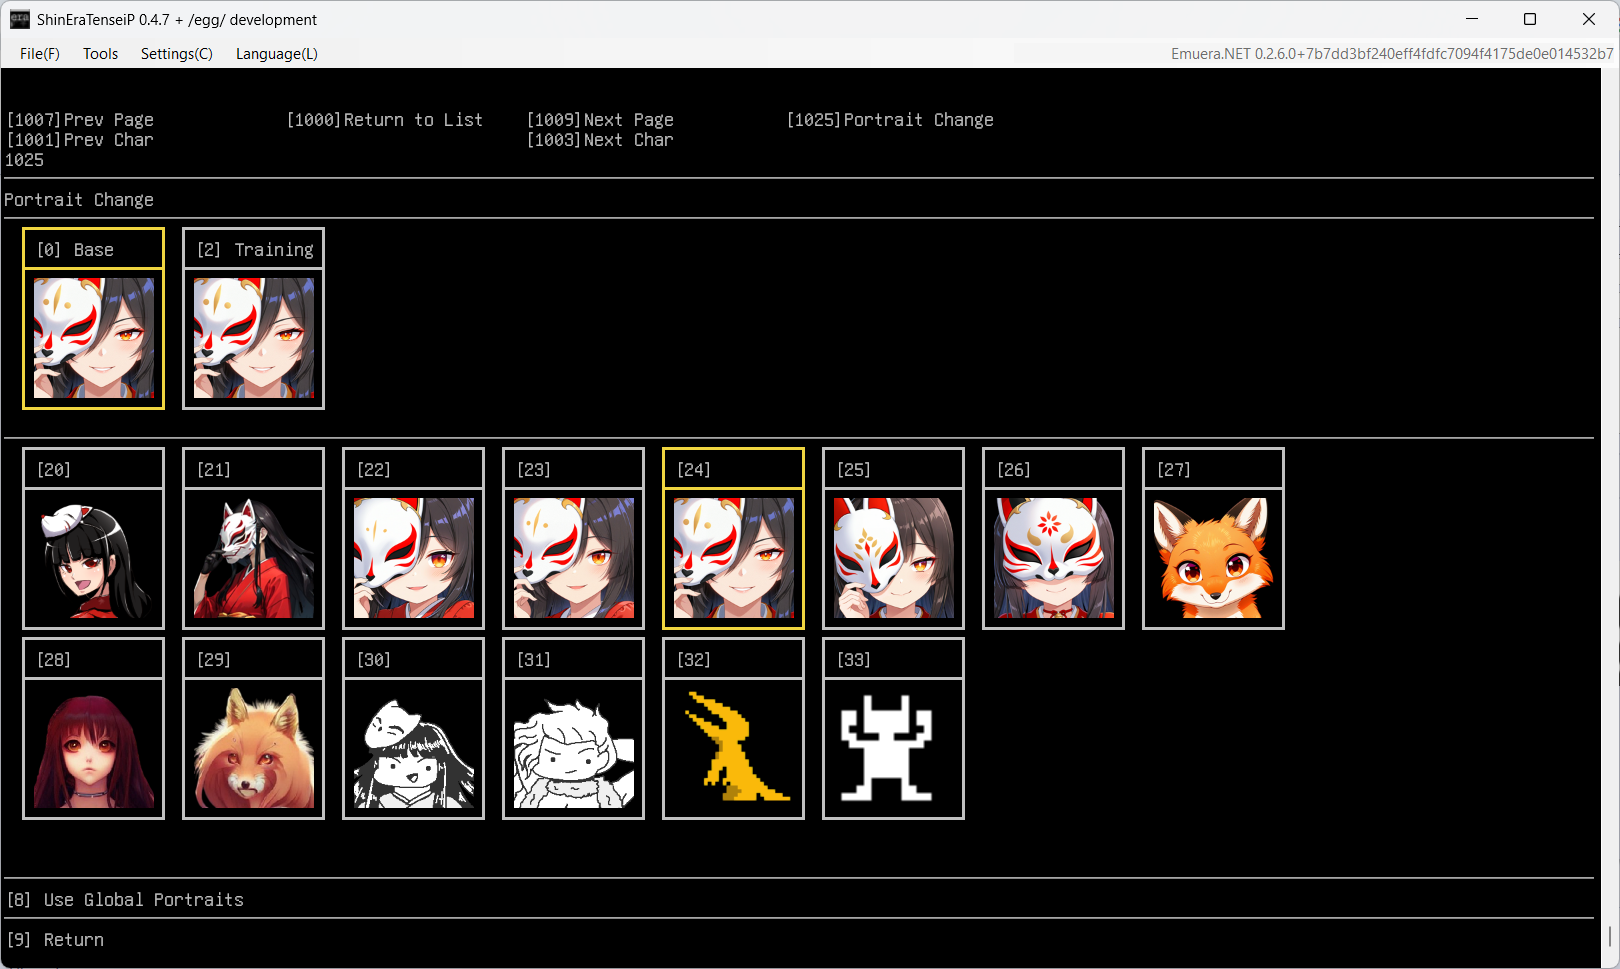Click the [9] Return option
1620x969 pixels.
click(x=55, y=940)
